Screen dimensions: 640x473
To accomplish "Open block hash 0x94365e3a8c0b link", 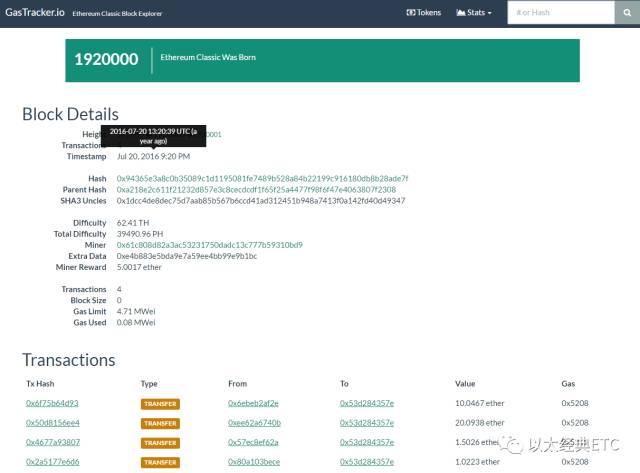I will [x=262, y=178].
